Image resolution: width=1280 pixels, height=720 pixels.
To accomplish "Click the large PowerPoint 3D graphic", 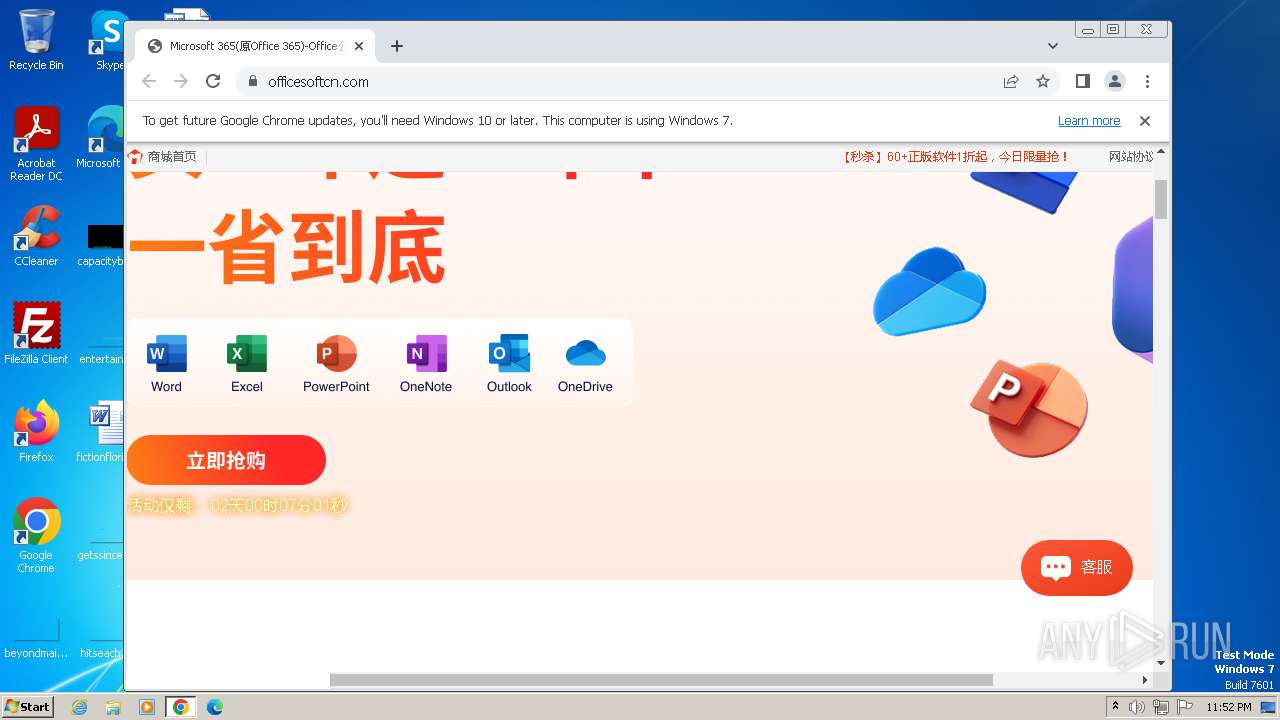I will (1029, 408).
